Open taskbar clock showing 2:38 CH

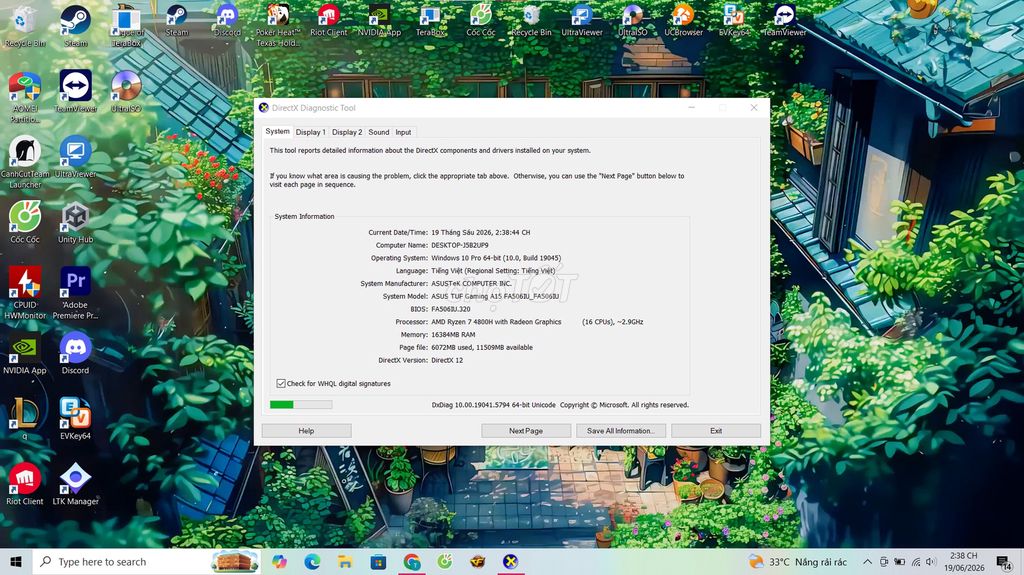click(x=964, y=562)
